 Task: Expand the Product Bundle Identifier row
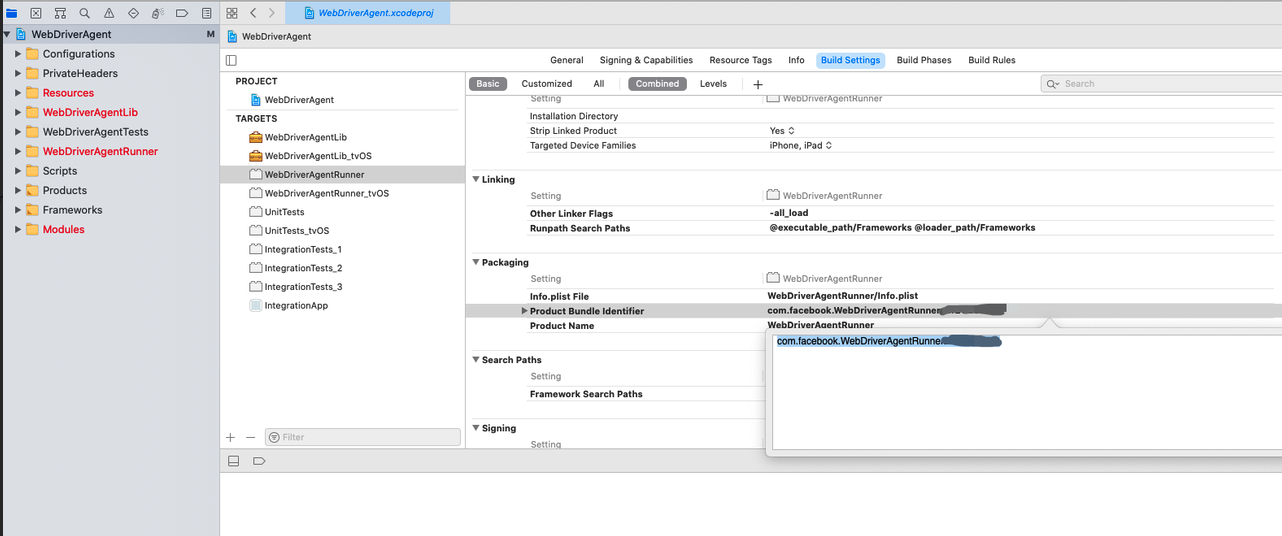coord(524,311)
